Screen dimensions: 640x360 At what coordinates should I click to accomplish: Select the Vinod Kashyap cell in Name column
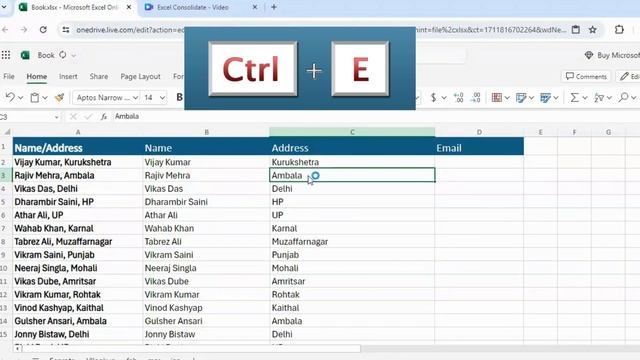[206, 308]
